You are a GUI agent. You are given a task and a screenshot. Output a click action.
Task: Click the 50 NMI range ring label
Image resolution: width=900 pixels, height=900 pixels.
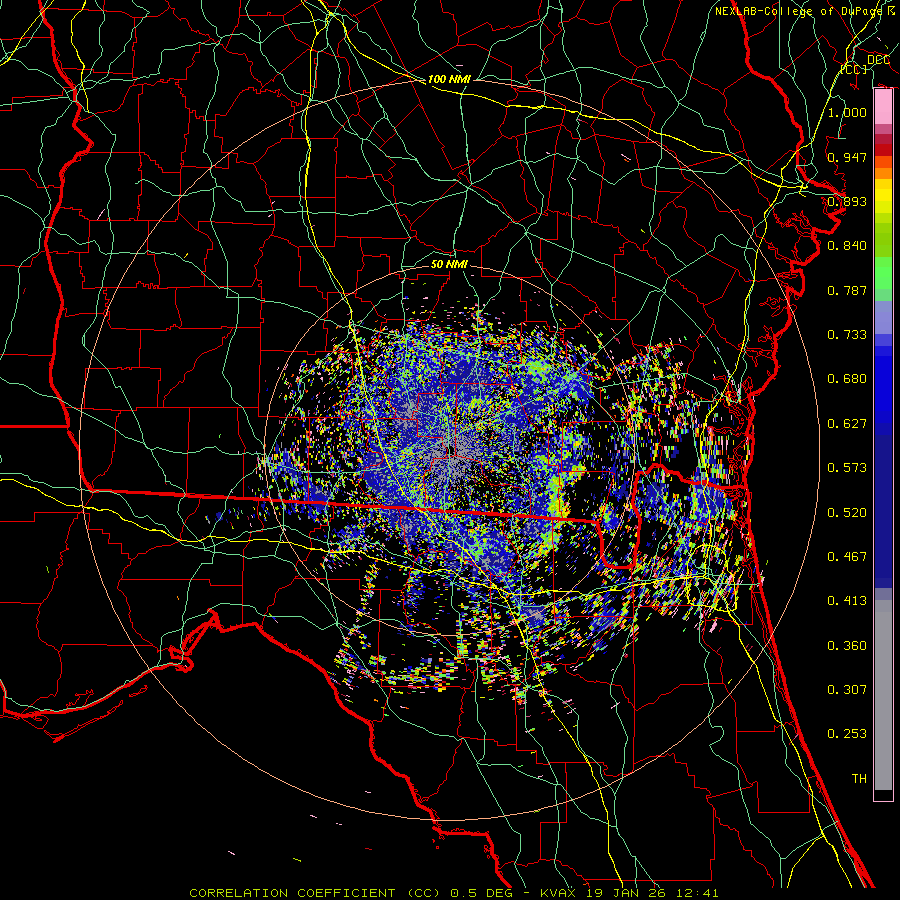(x=449, y=264)
